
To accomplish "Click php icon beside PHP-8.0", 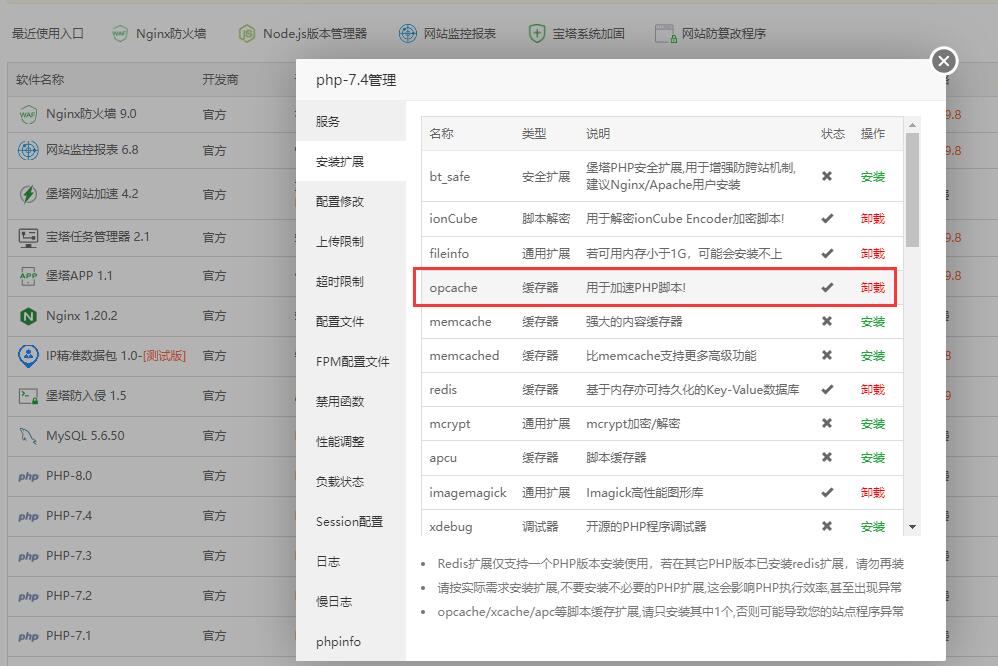I will pos(28,476).
